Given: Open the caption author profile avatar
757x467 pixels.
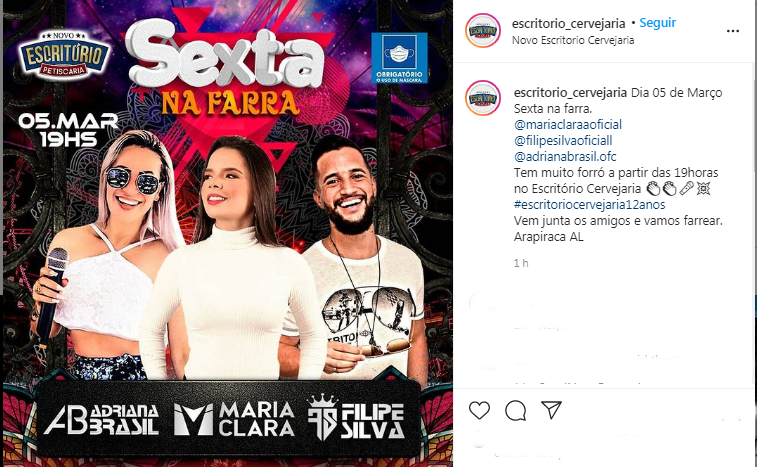Looking at the screenshot, I should [x=483, y=98].
